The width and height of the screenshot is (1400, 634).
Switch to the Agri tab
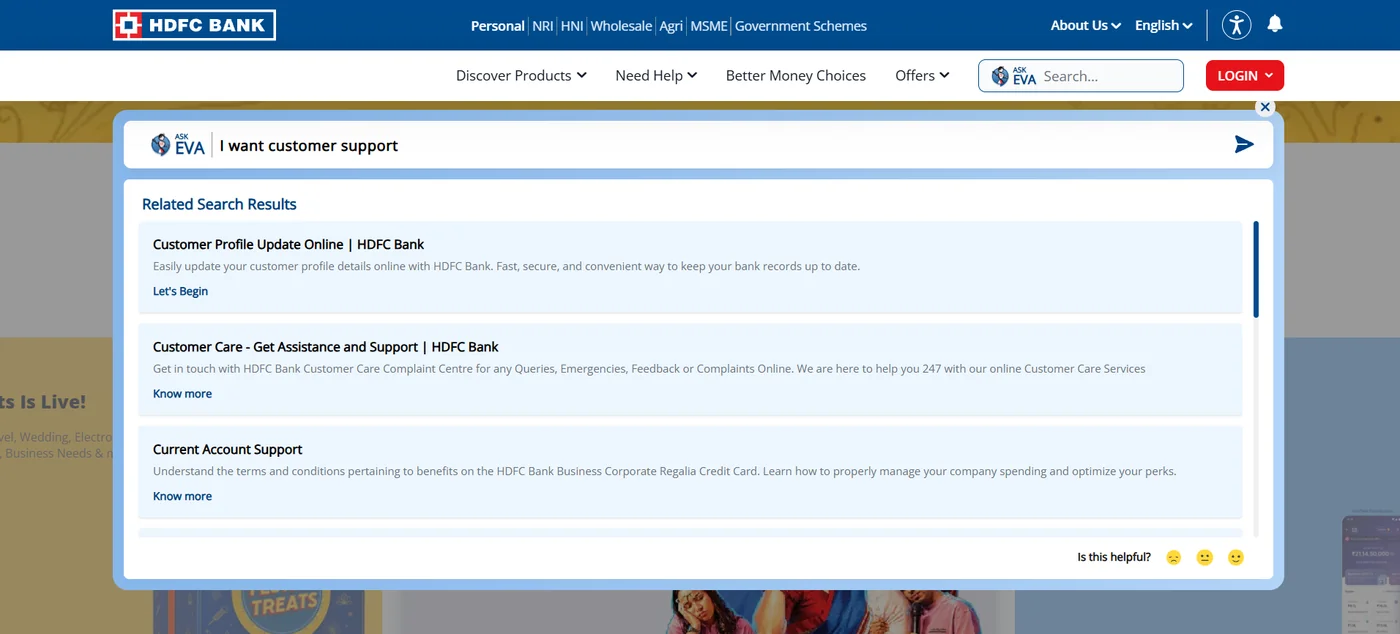pos(671,26)
